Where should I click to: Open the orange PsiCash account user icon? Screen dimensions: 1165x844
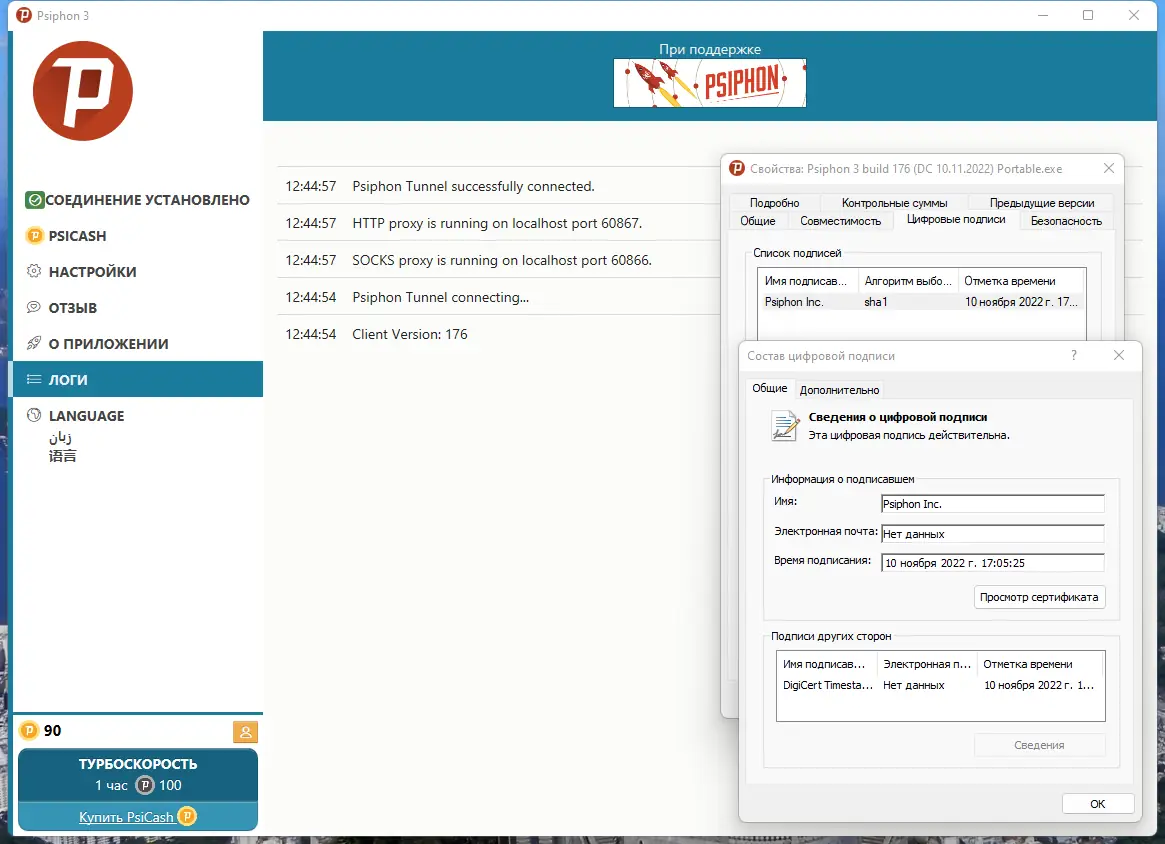click(245, 732)
